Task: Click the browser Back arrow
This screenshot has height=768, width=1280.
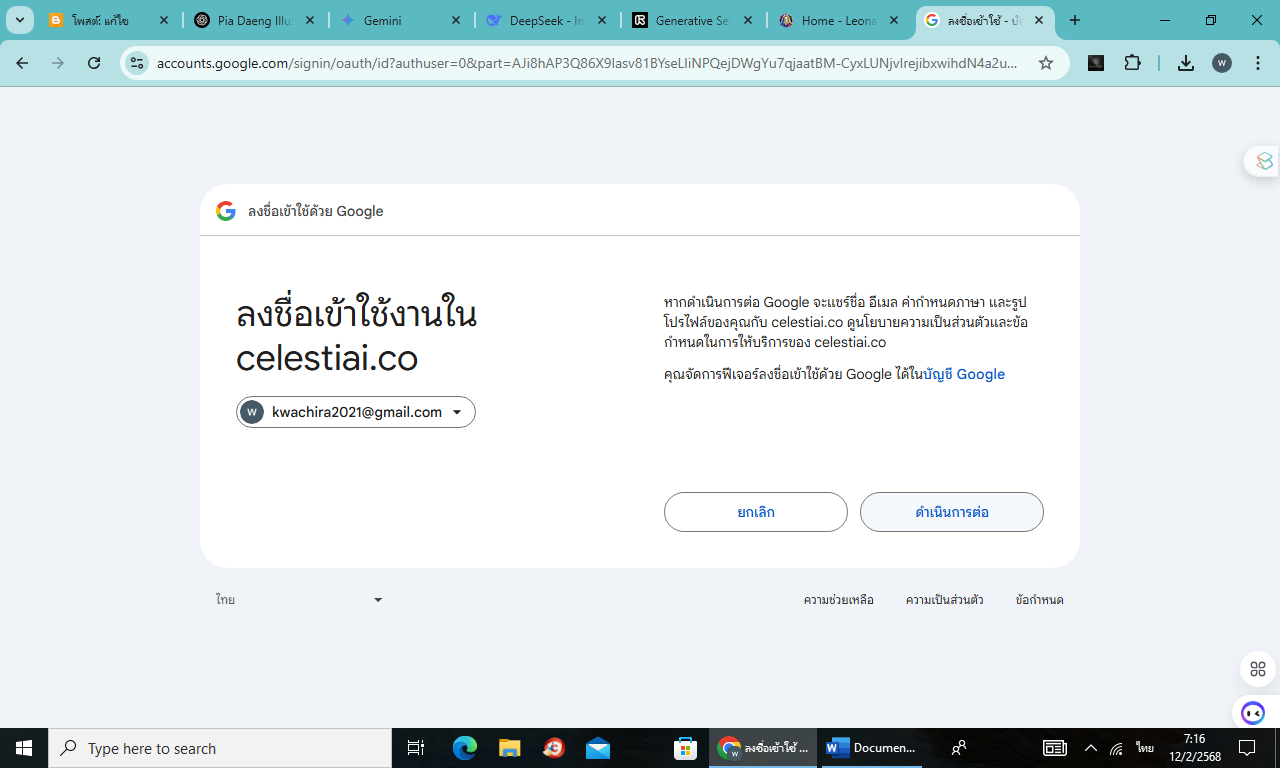Action: point(22,63)
